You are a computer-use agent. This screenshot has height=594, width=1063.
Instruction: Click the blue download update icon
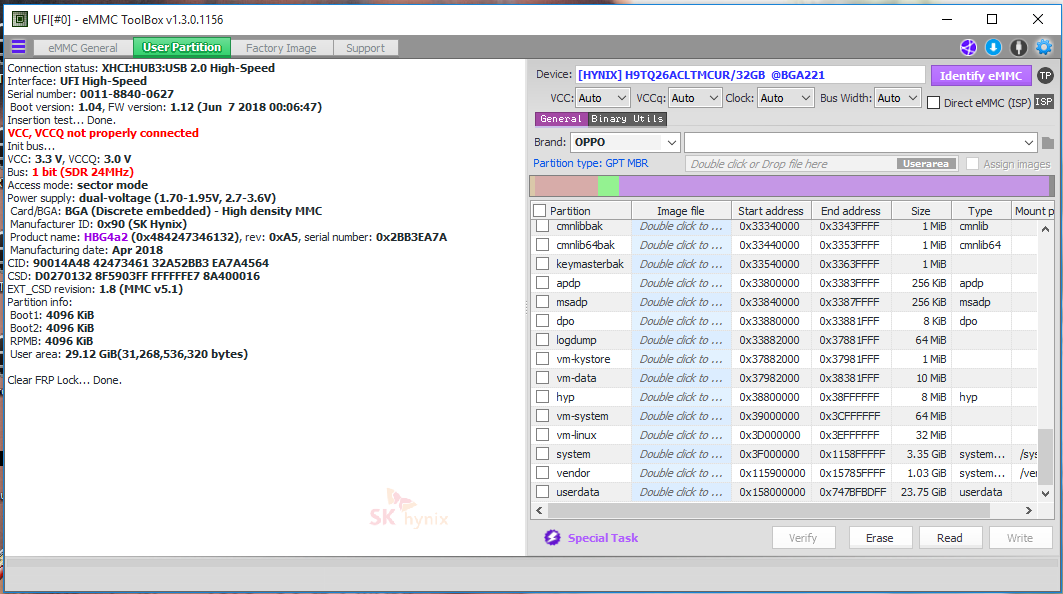(x=993, y=47)
